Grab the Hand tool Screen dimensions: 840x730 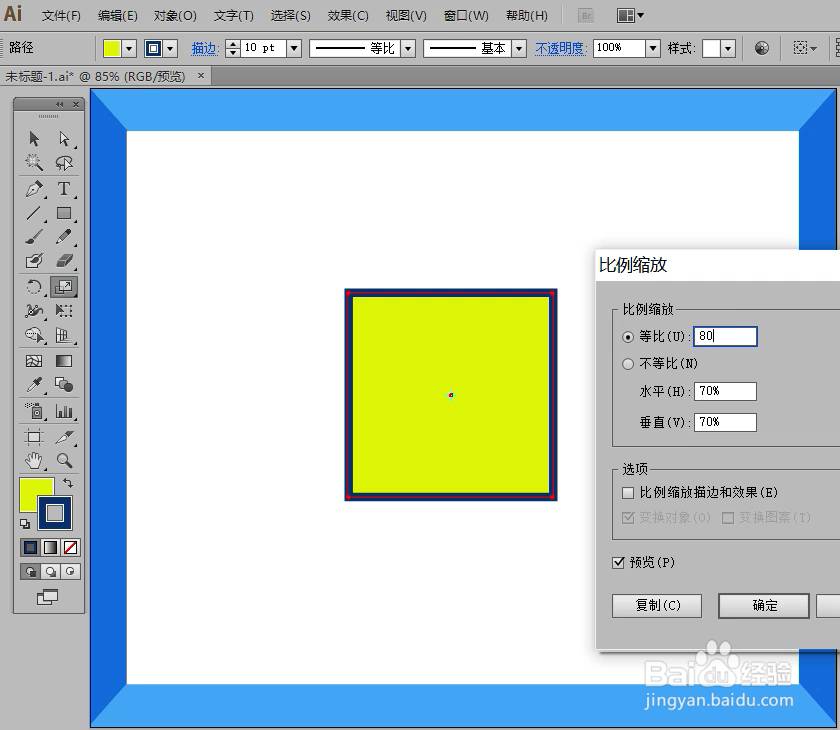coord(34,460)
